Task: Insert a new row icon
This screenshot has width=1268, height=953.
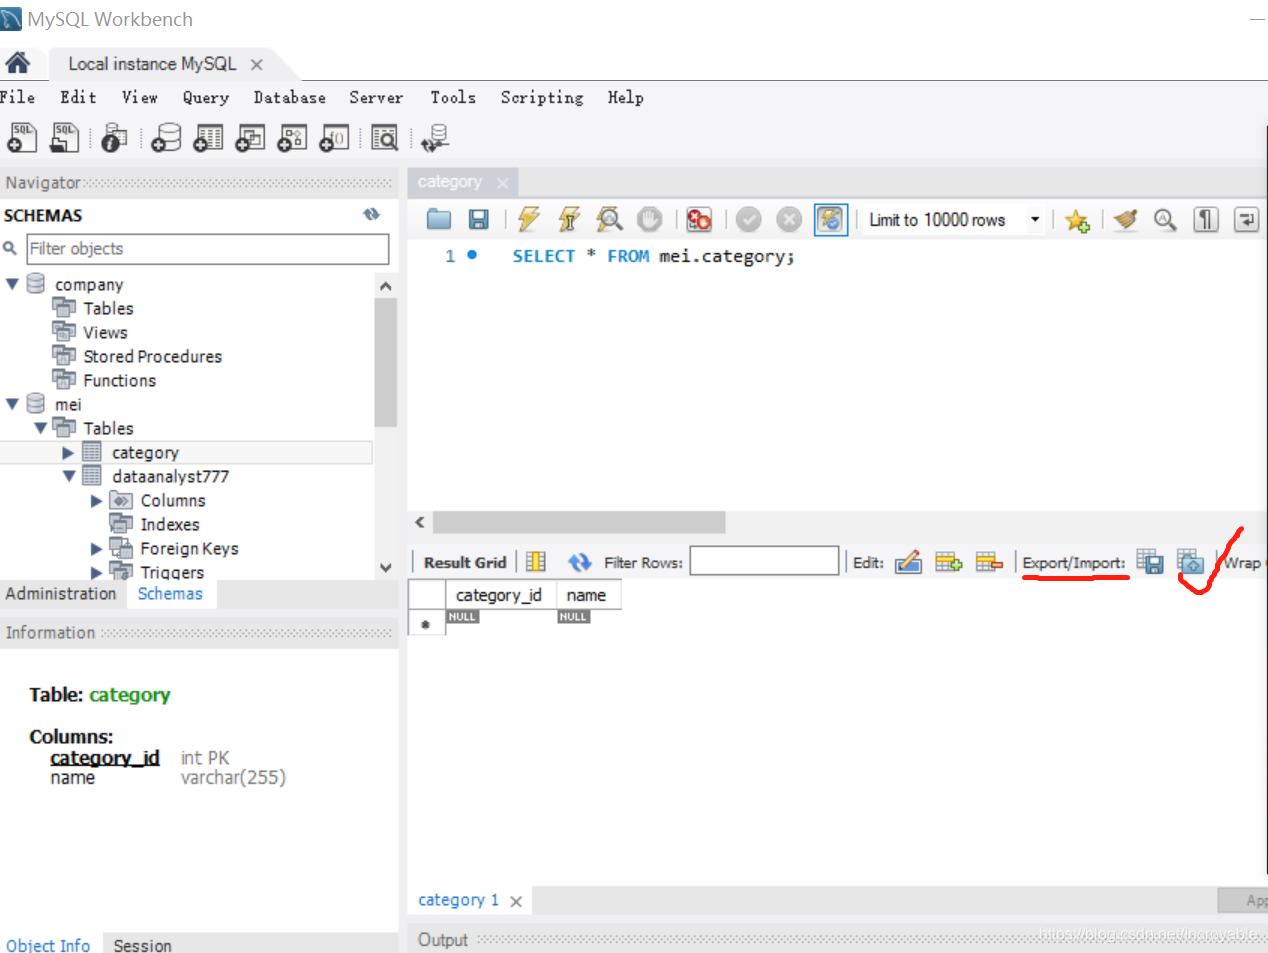Action: 949,562
